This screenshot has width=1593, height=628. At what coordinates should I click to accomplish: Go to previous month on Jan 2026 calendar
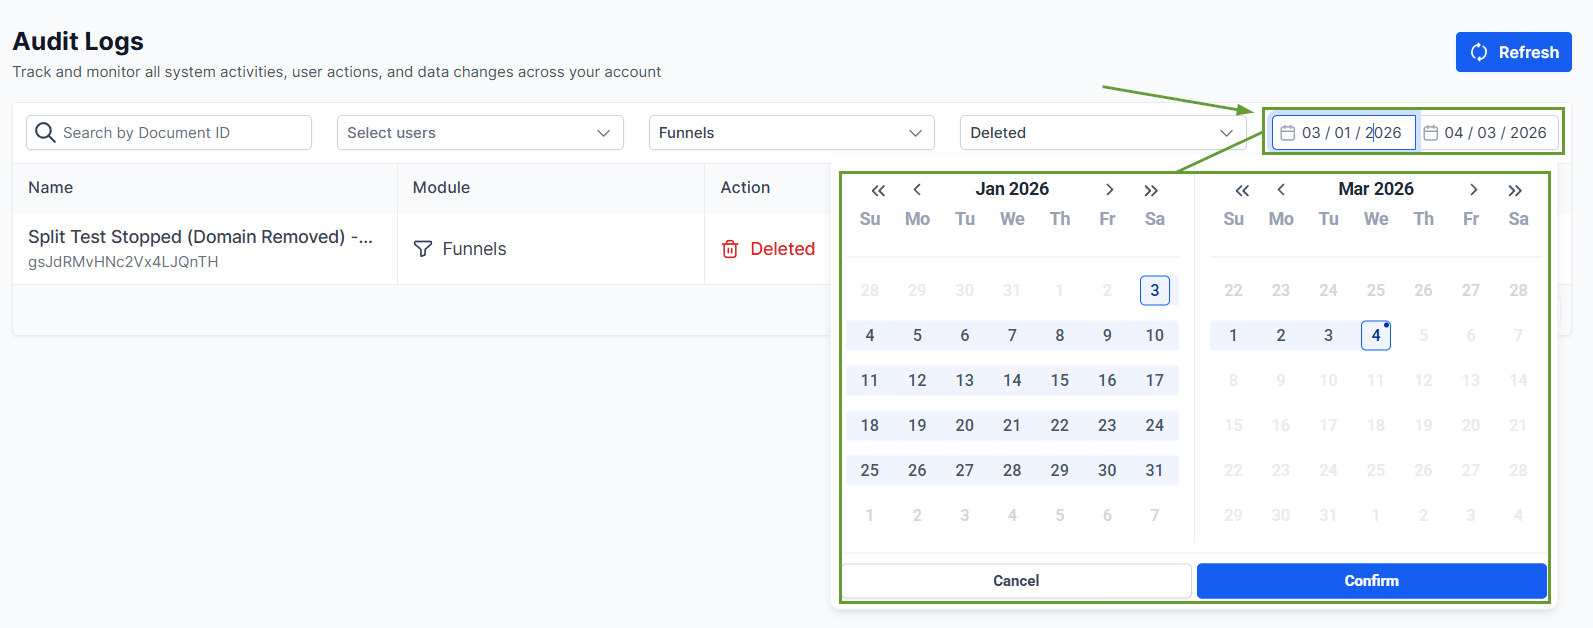click(917, 190)
